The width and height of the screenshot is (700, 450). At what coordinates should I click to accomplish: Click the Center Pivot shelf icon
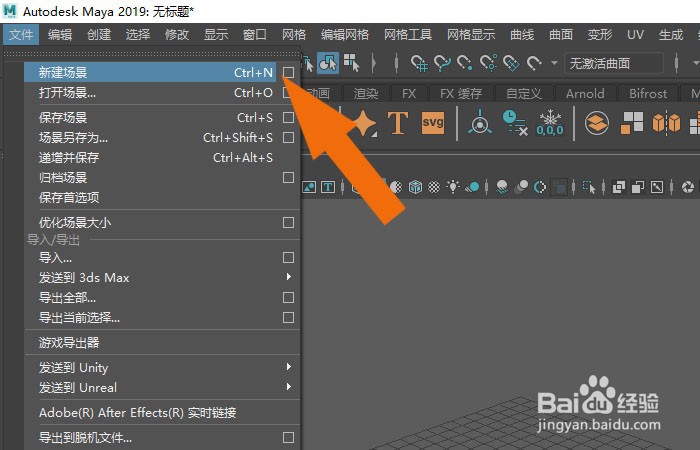[480, 122]
